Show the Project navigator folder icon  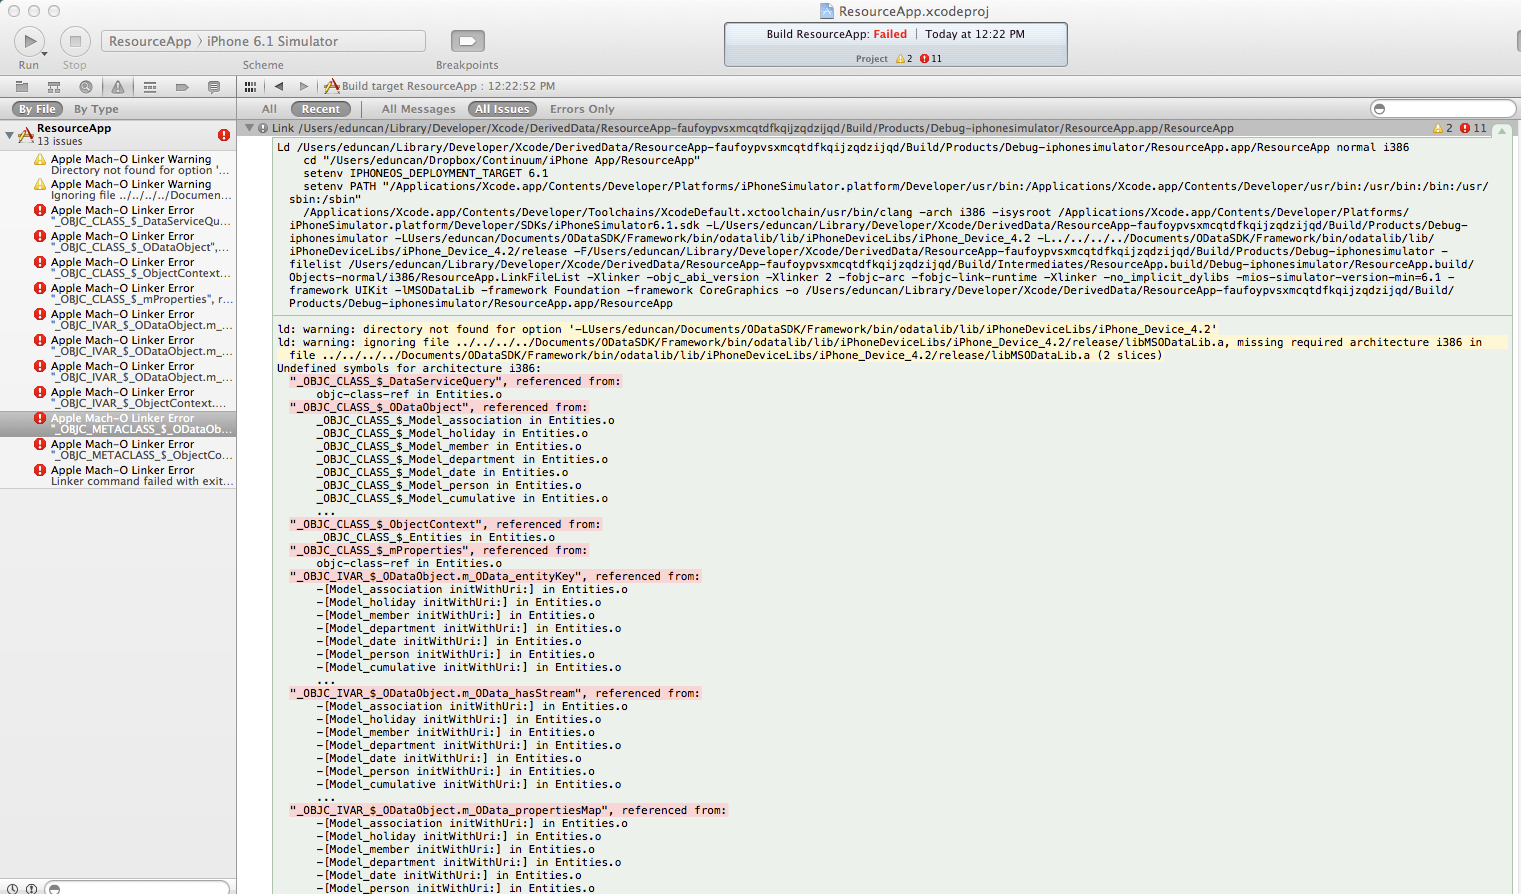(22, 87)
